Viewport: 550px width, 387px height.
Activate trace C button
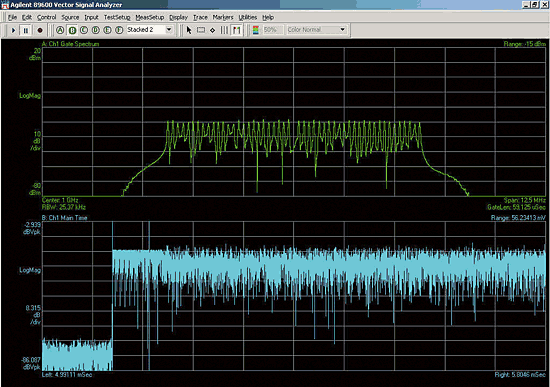pos(84,30)
